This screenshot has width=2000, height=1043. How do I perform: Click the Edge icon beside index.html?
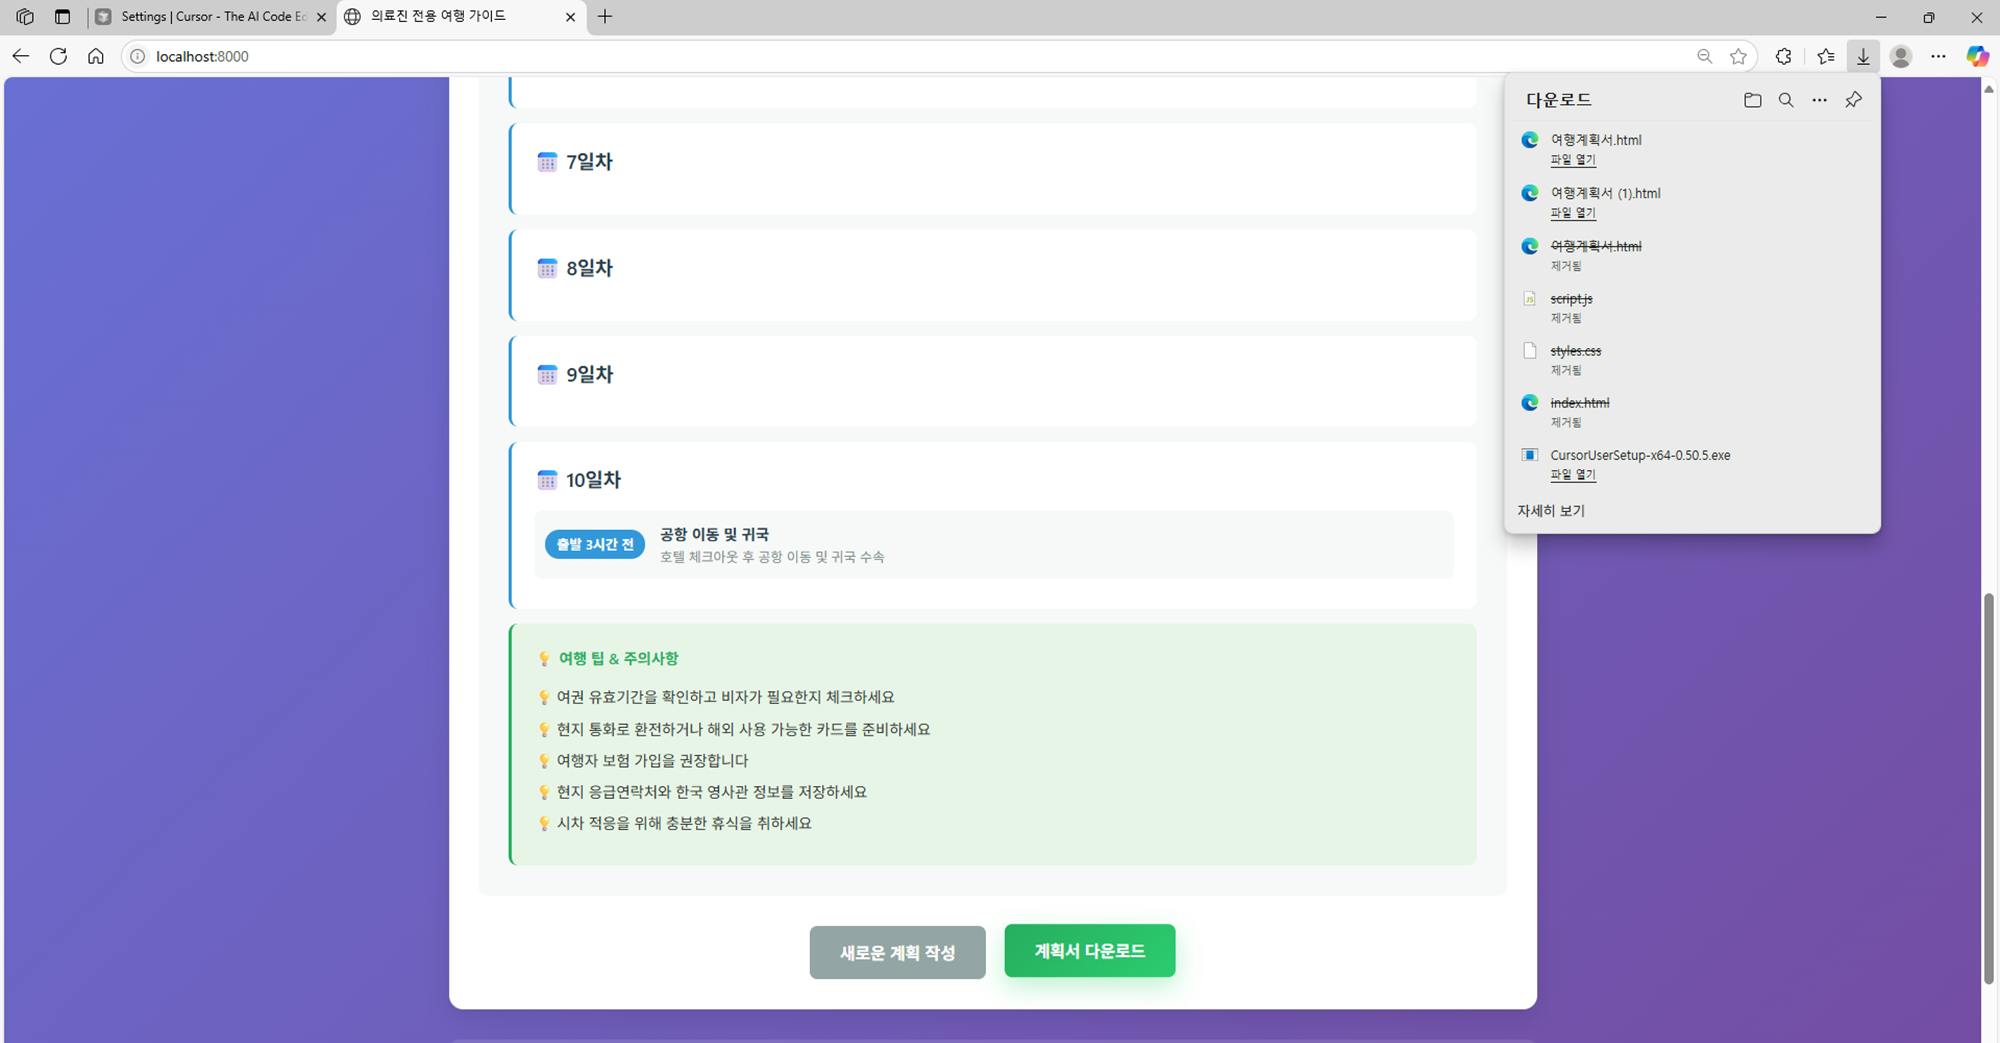pos(1529,402)
